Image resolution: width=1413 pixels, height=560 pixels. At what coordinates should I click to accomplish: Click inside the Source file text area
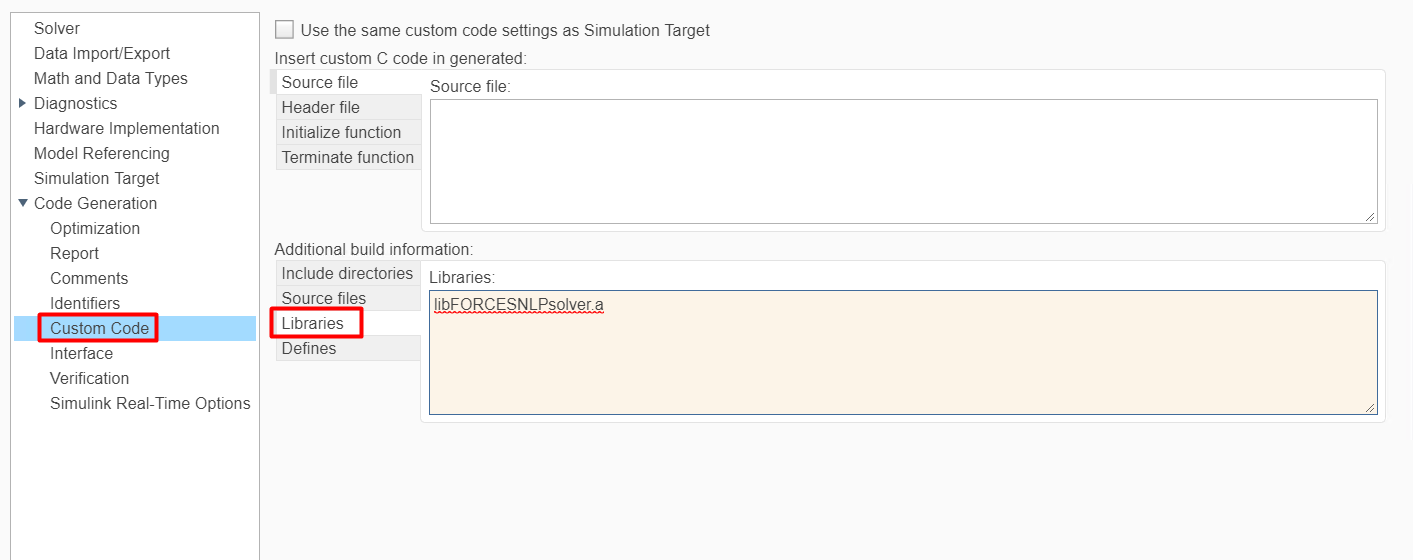pyautogui.click(x=902, y=160)
